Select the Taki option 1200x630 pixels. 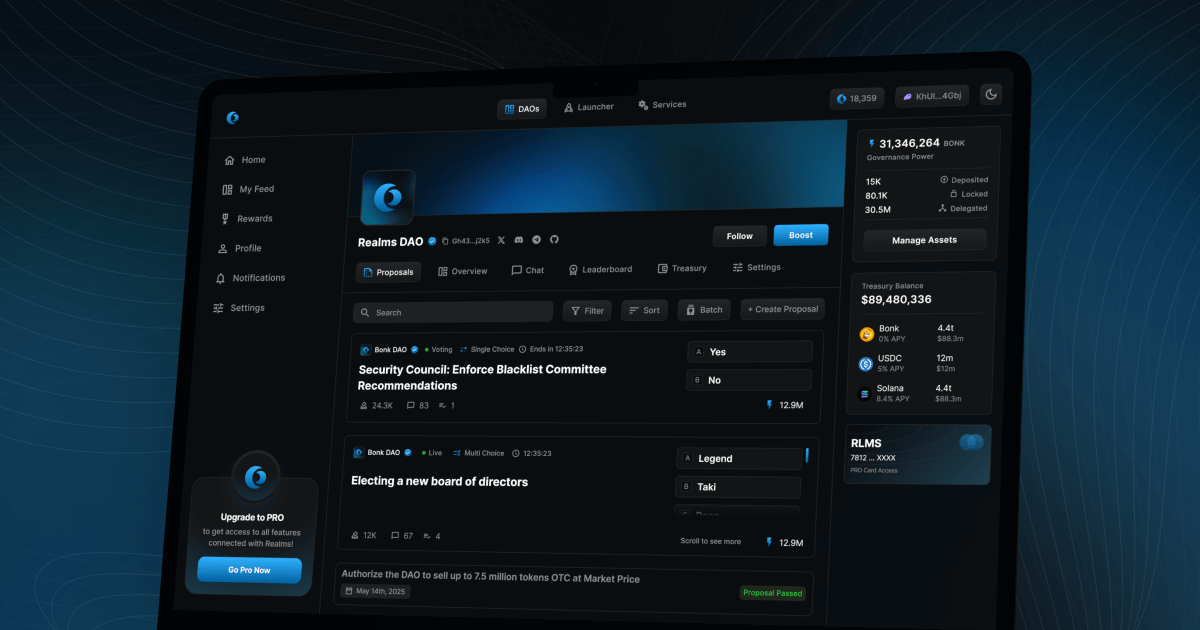point(738,487)
